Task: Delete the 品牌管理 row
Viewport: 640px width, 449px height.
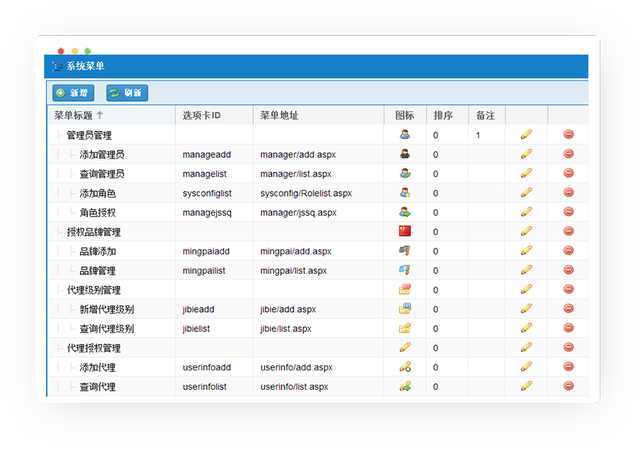Action: [568, 270]
